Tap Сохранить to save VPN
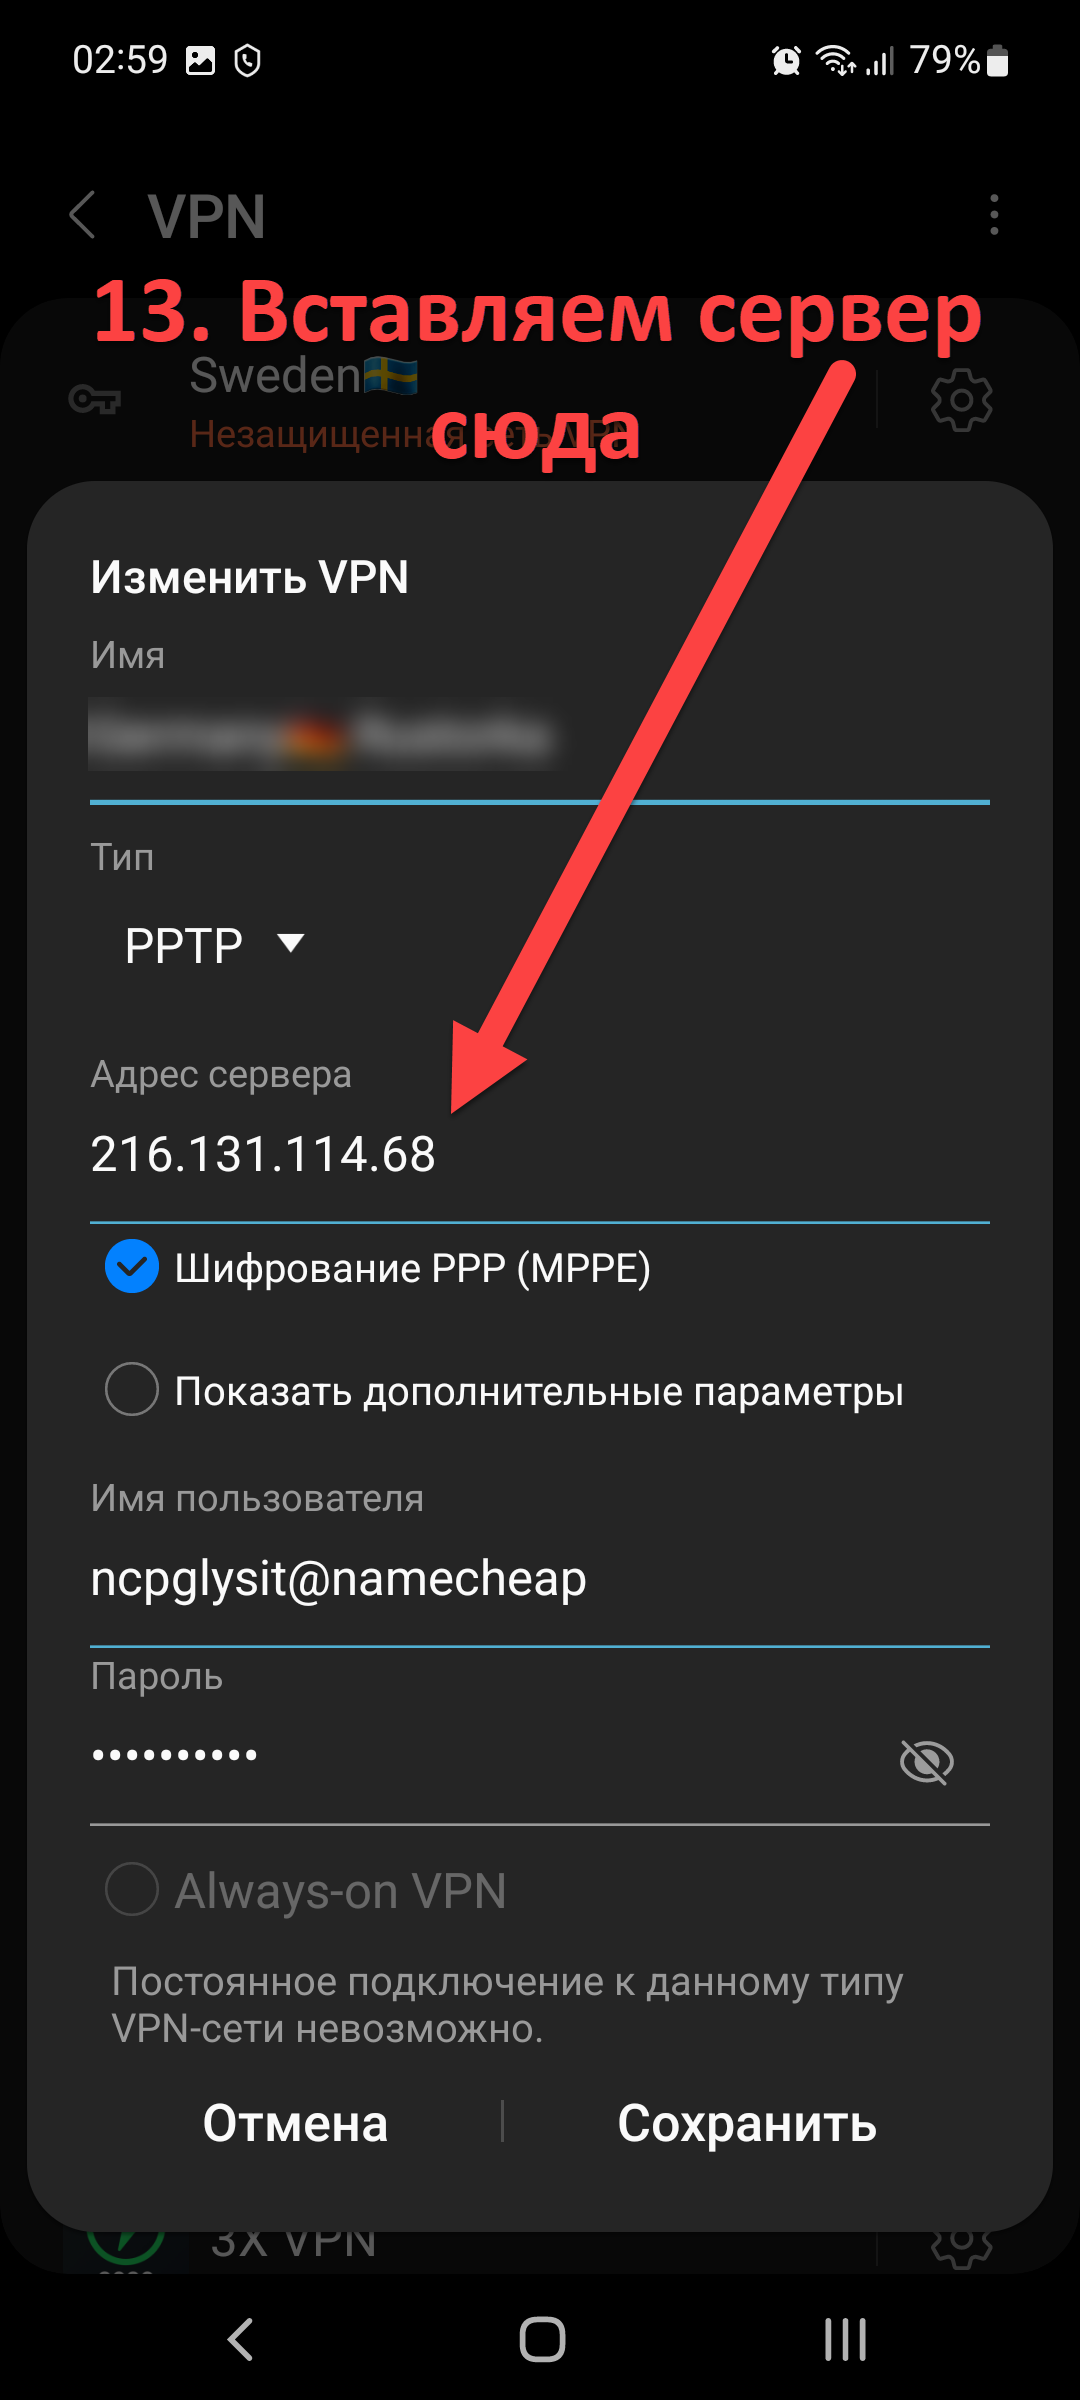The image size is (1080, 2400). point(747,2123)
